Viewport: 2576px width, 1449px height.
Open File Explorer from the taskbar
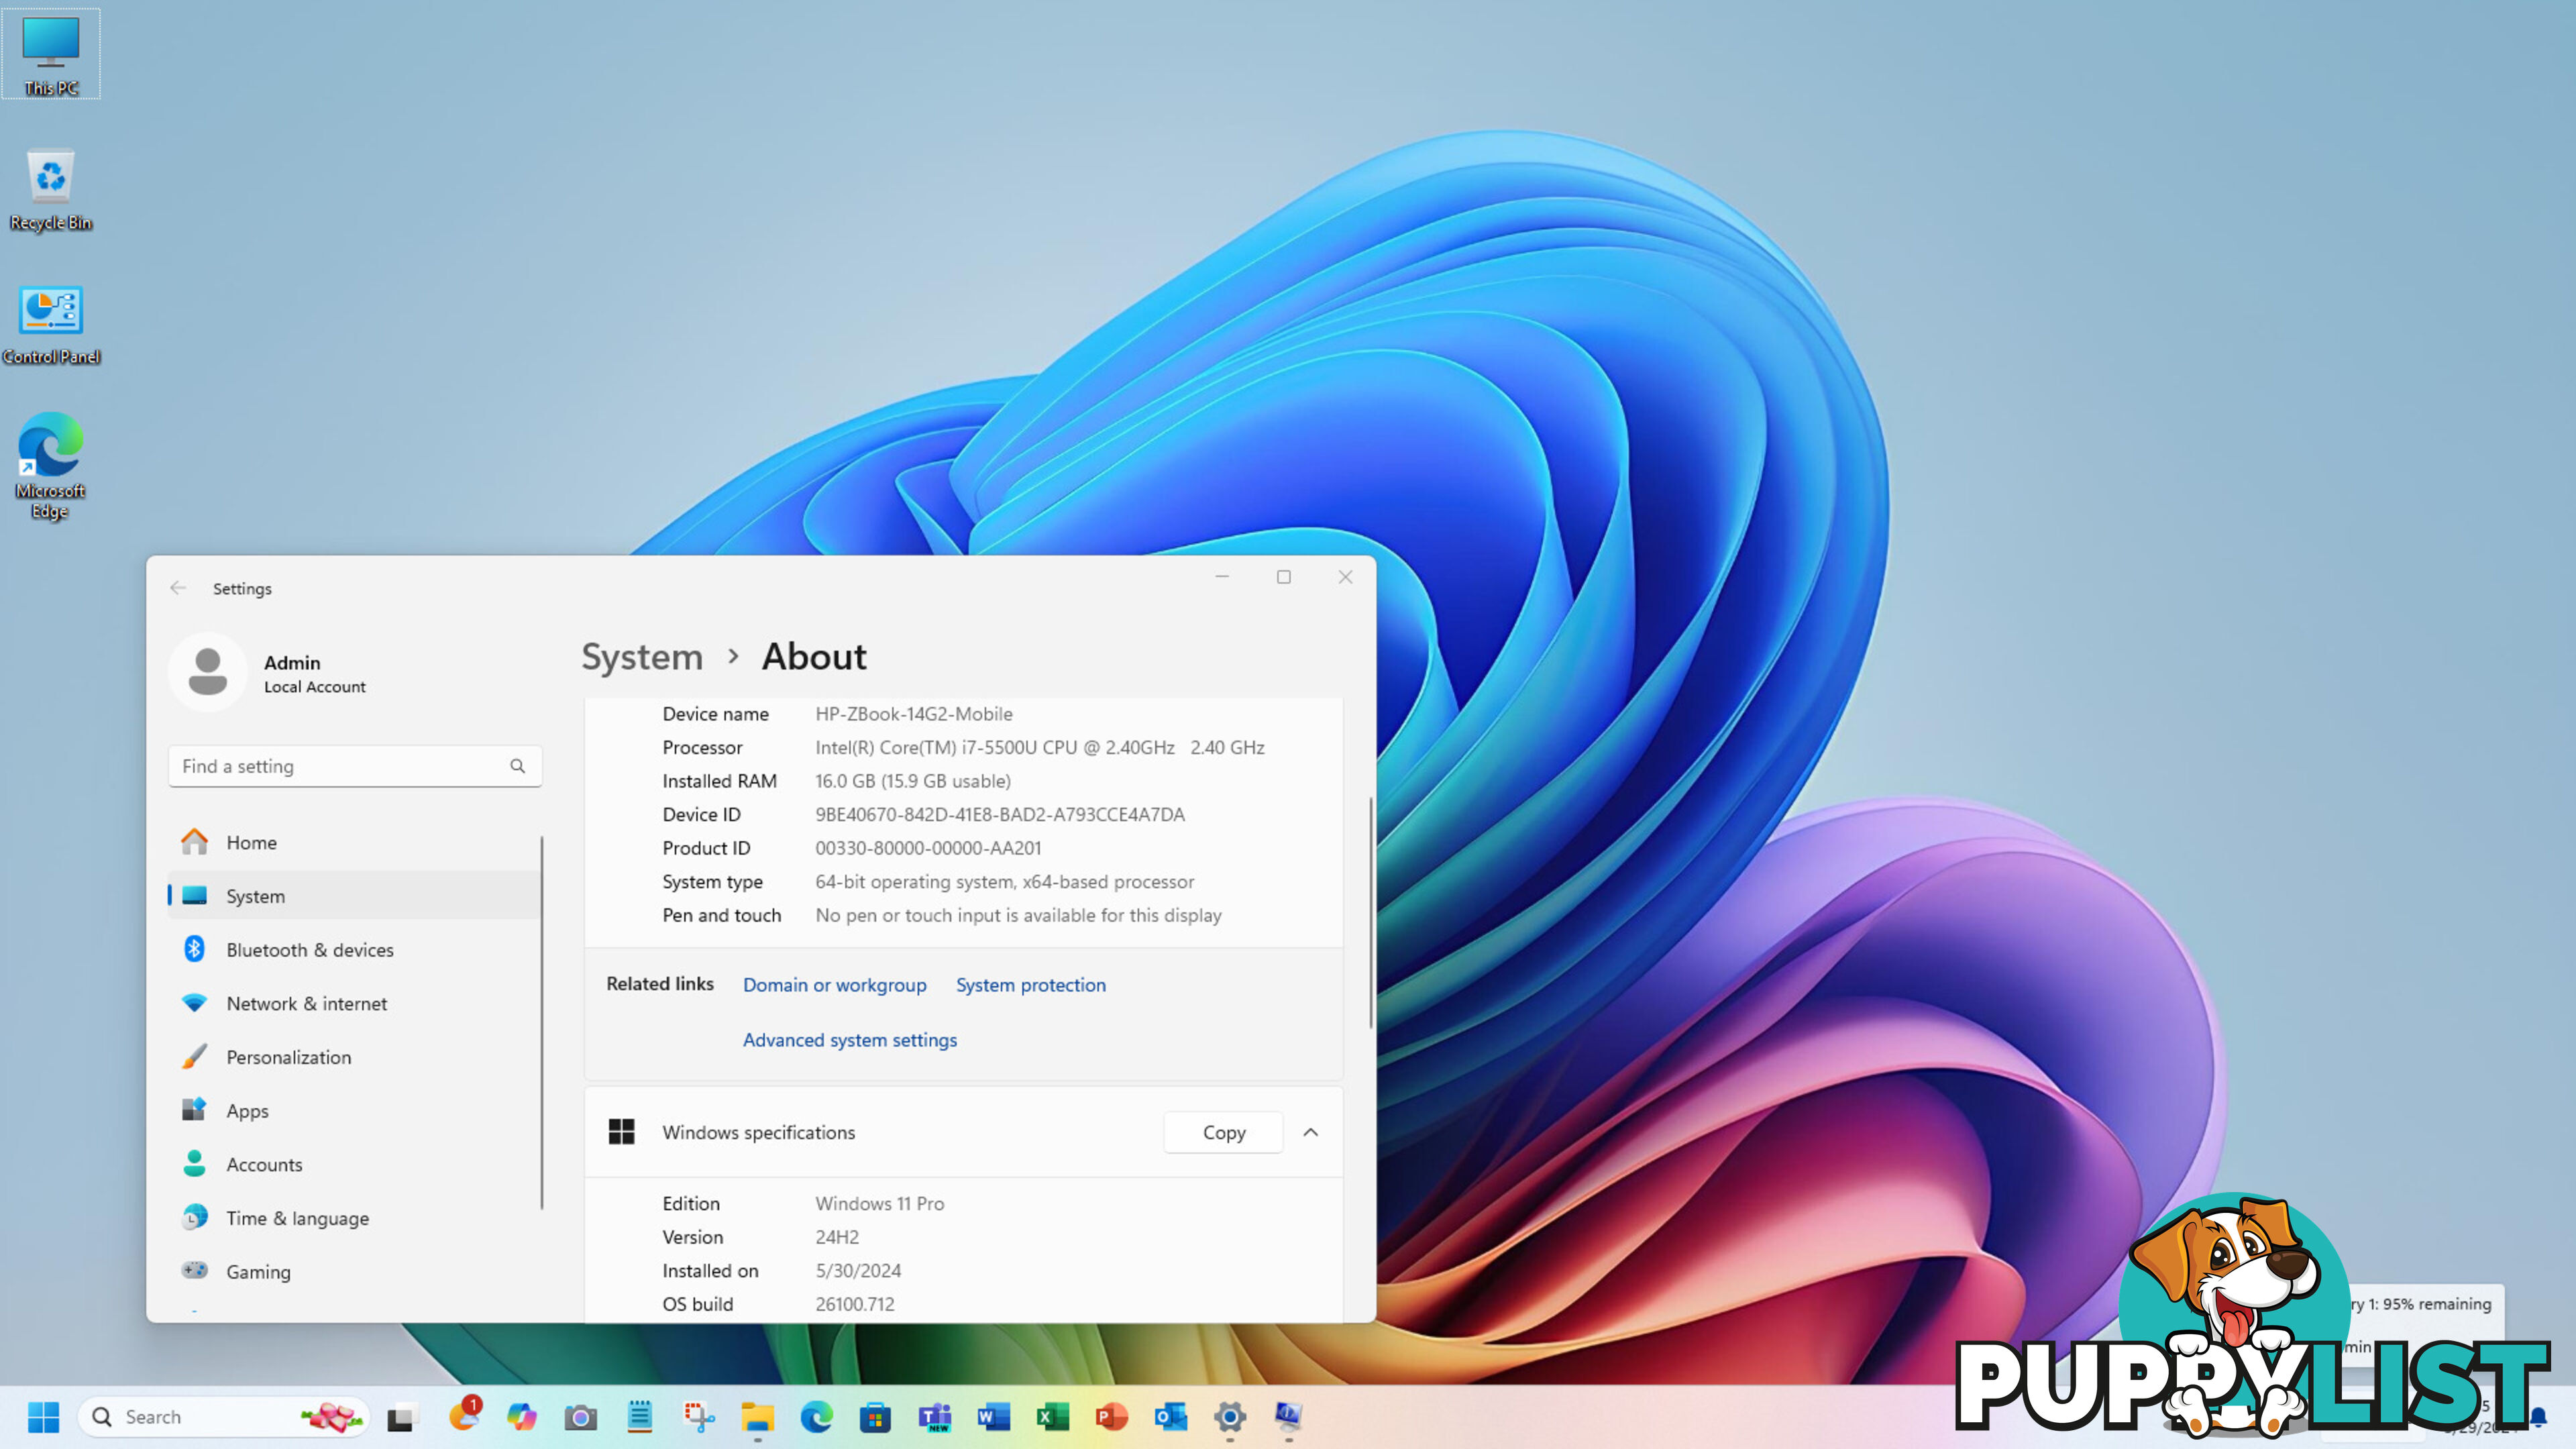click(757, 1416)
